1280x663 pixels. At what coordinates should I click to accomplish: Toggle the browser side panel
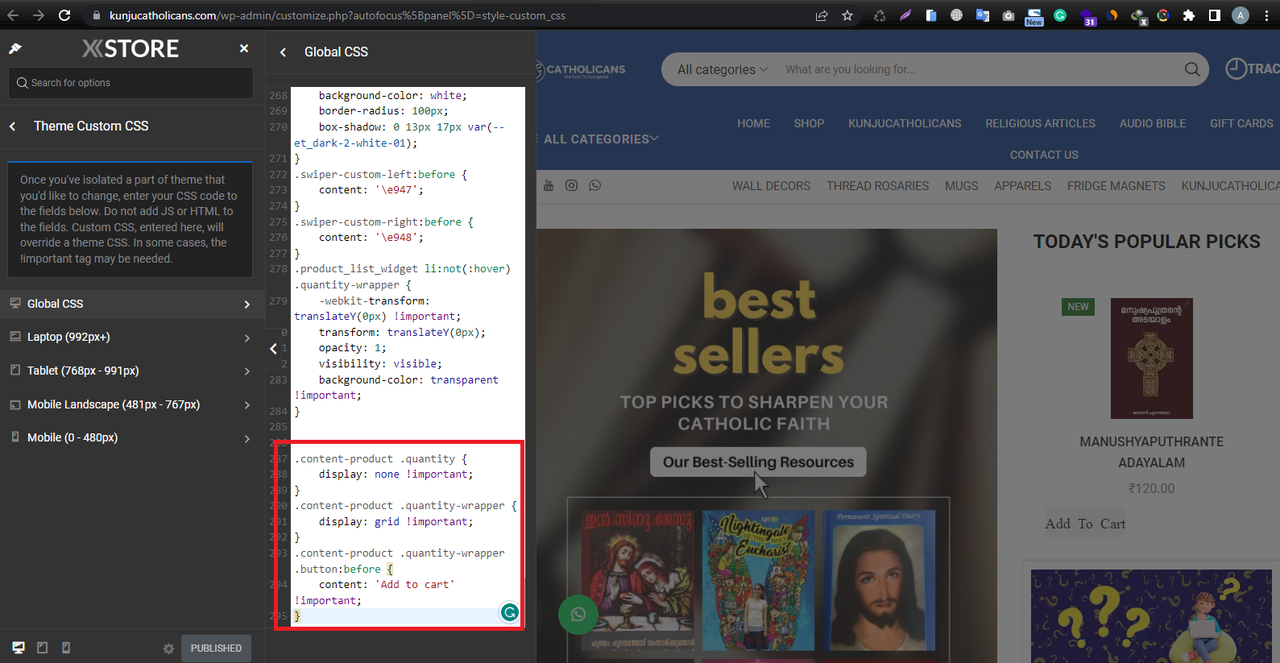coord(1214,16)
